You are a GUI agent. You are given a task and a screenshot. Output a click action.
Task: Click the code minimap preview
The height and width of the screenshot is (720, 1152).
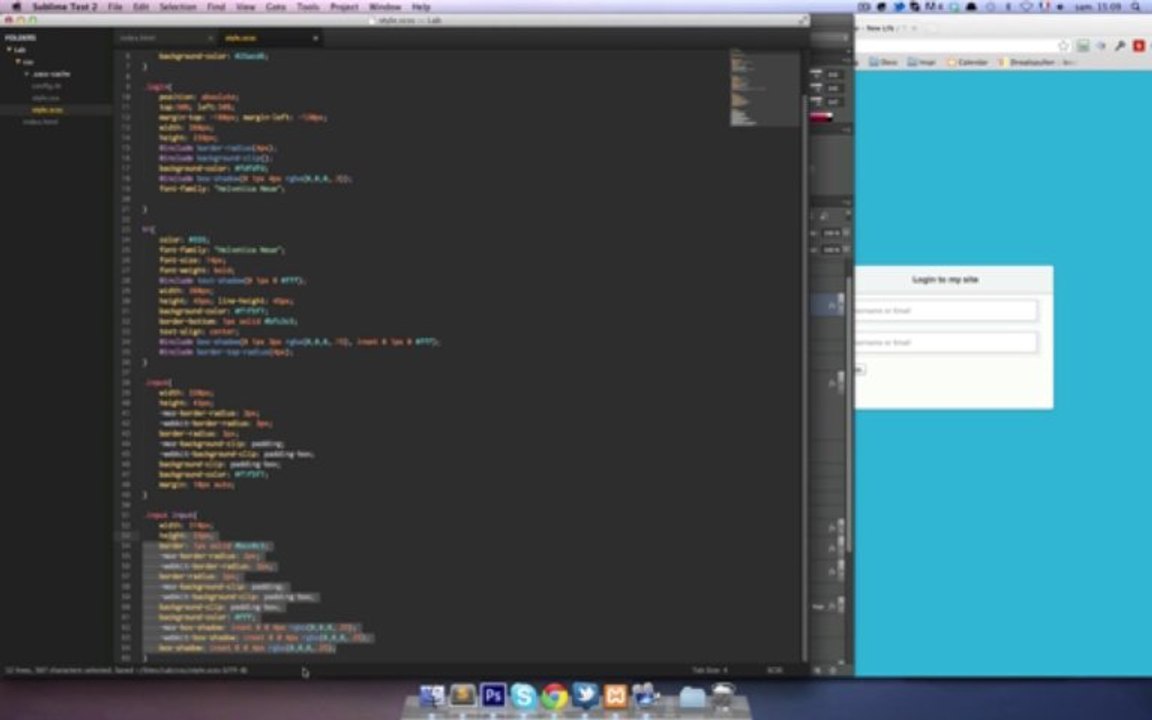(x=763, y=87)
